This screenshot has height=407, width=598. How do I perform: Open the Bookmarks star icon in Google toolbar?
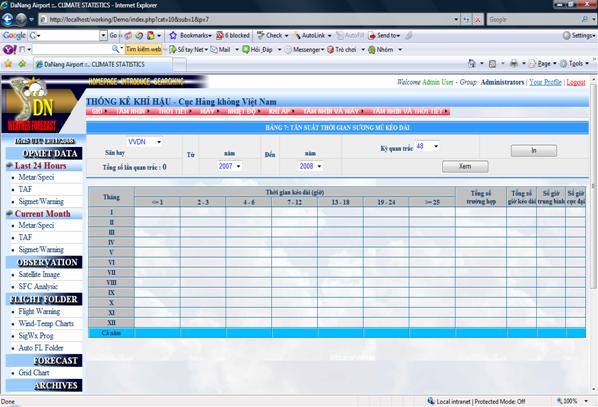173,35
